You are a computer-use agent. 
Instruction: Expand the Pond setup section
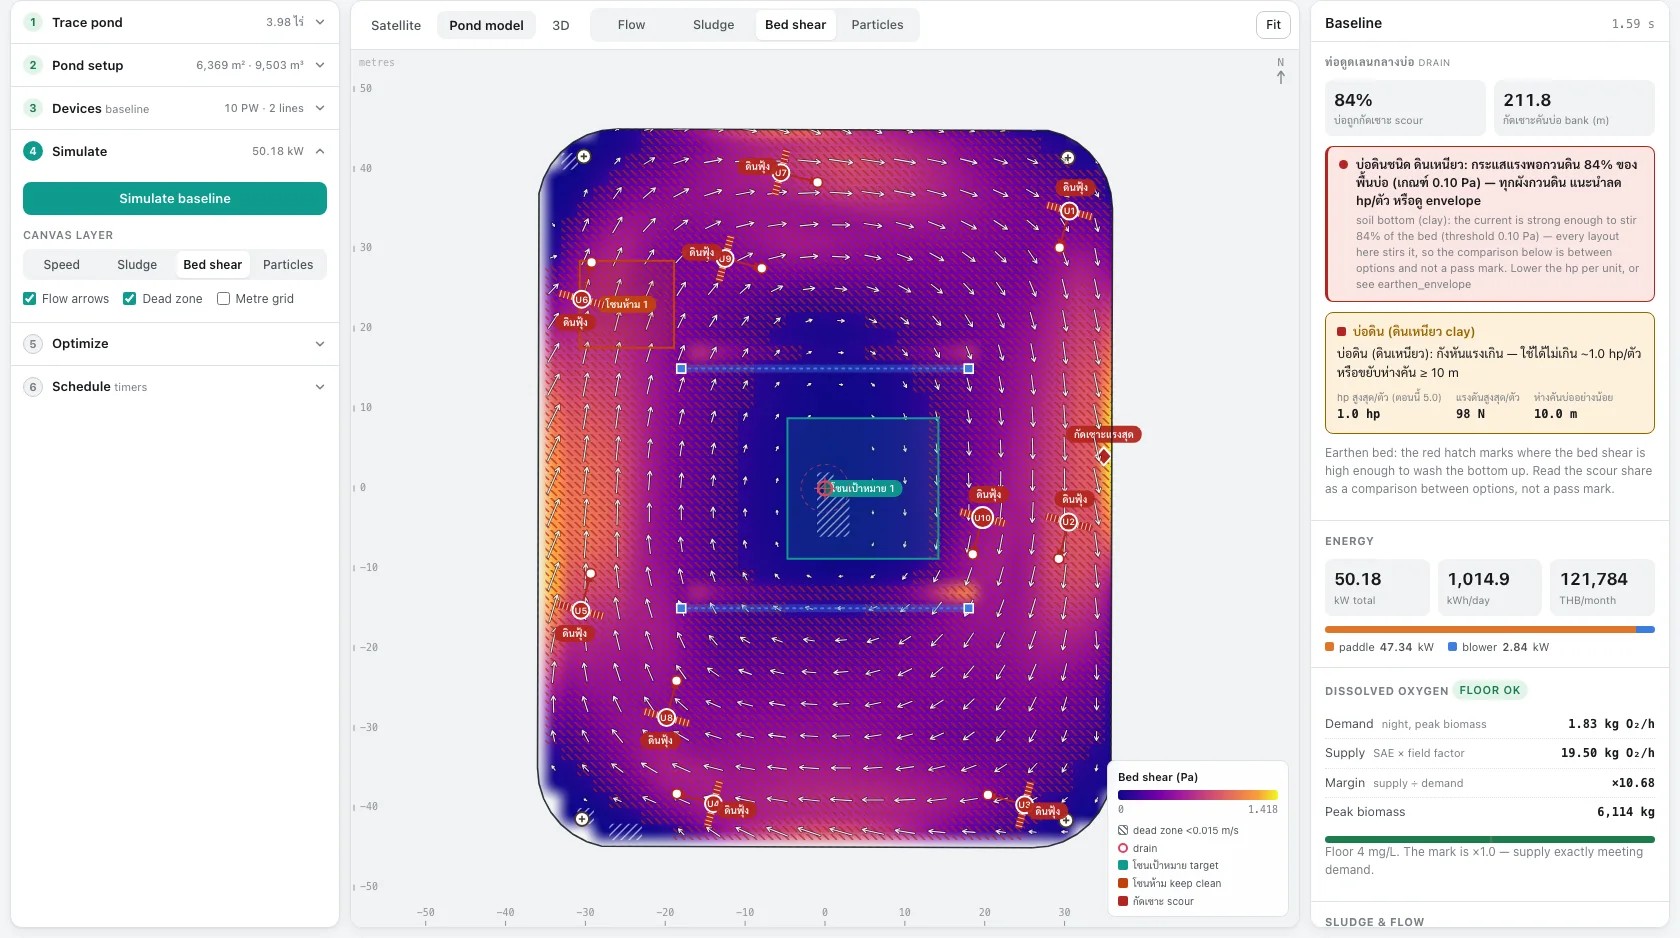point(175,65)
